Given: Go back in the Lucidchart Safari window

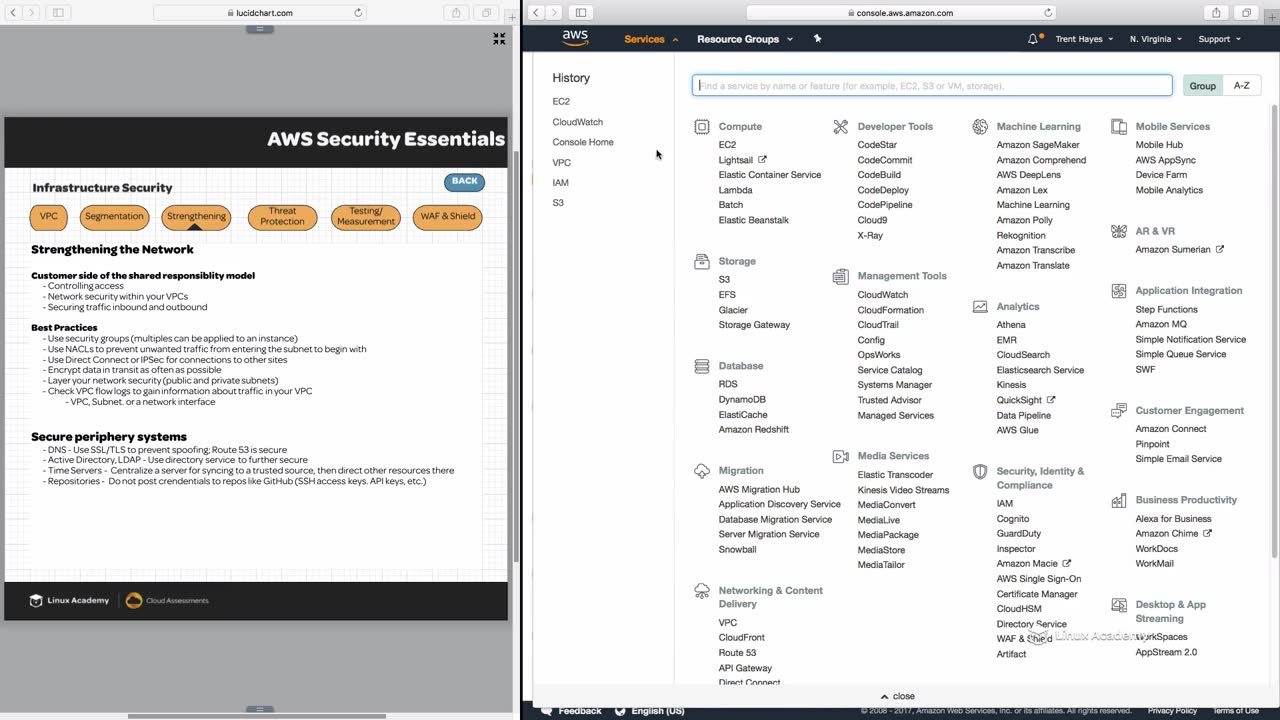Looking at the screenshot, I should [13, 13].
